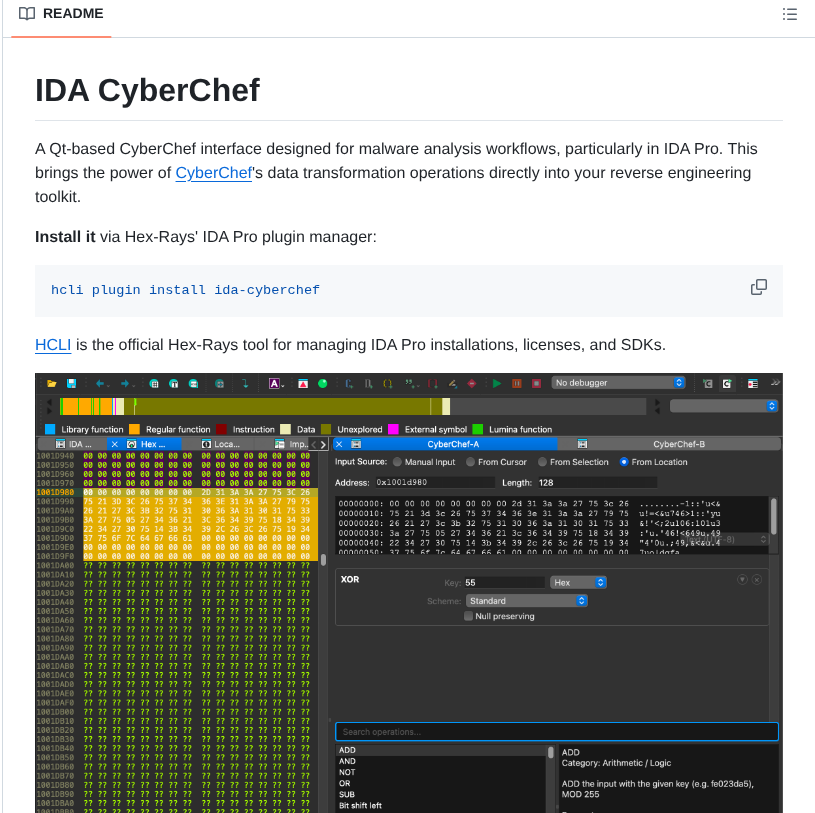Copy the install command using the copy icon
815x813 pixels.
(758, 287)
